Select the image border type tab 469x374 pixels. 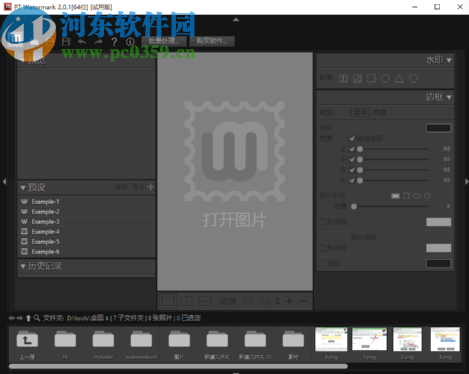(379, 112)
